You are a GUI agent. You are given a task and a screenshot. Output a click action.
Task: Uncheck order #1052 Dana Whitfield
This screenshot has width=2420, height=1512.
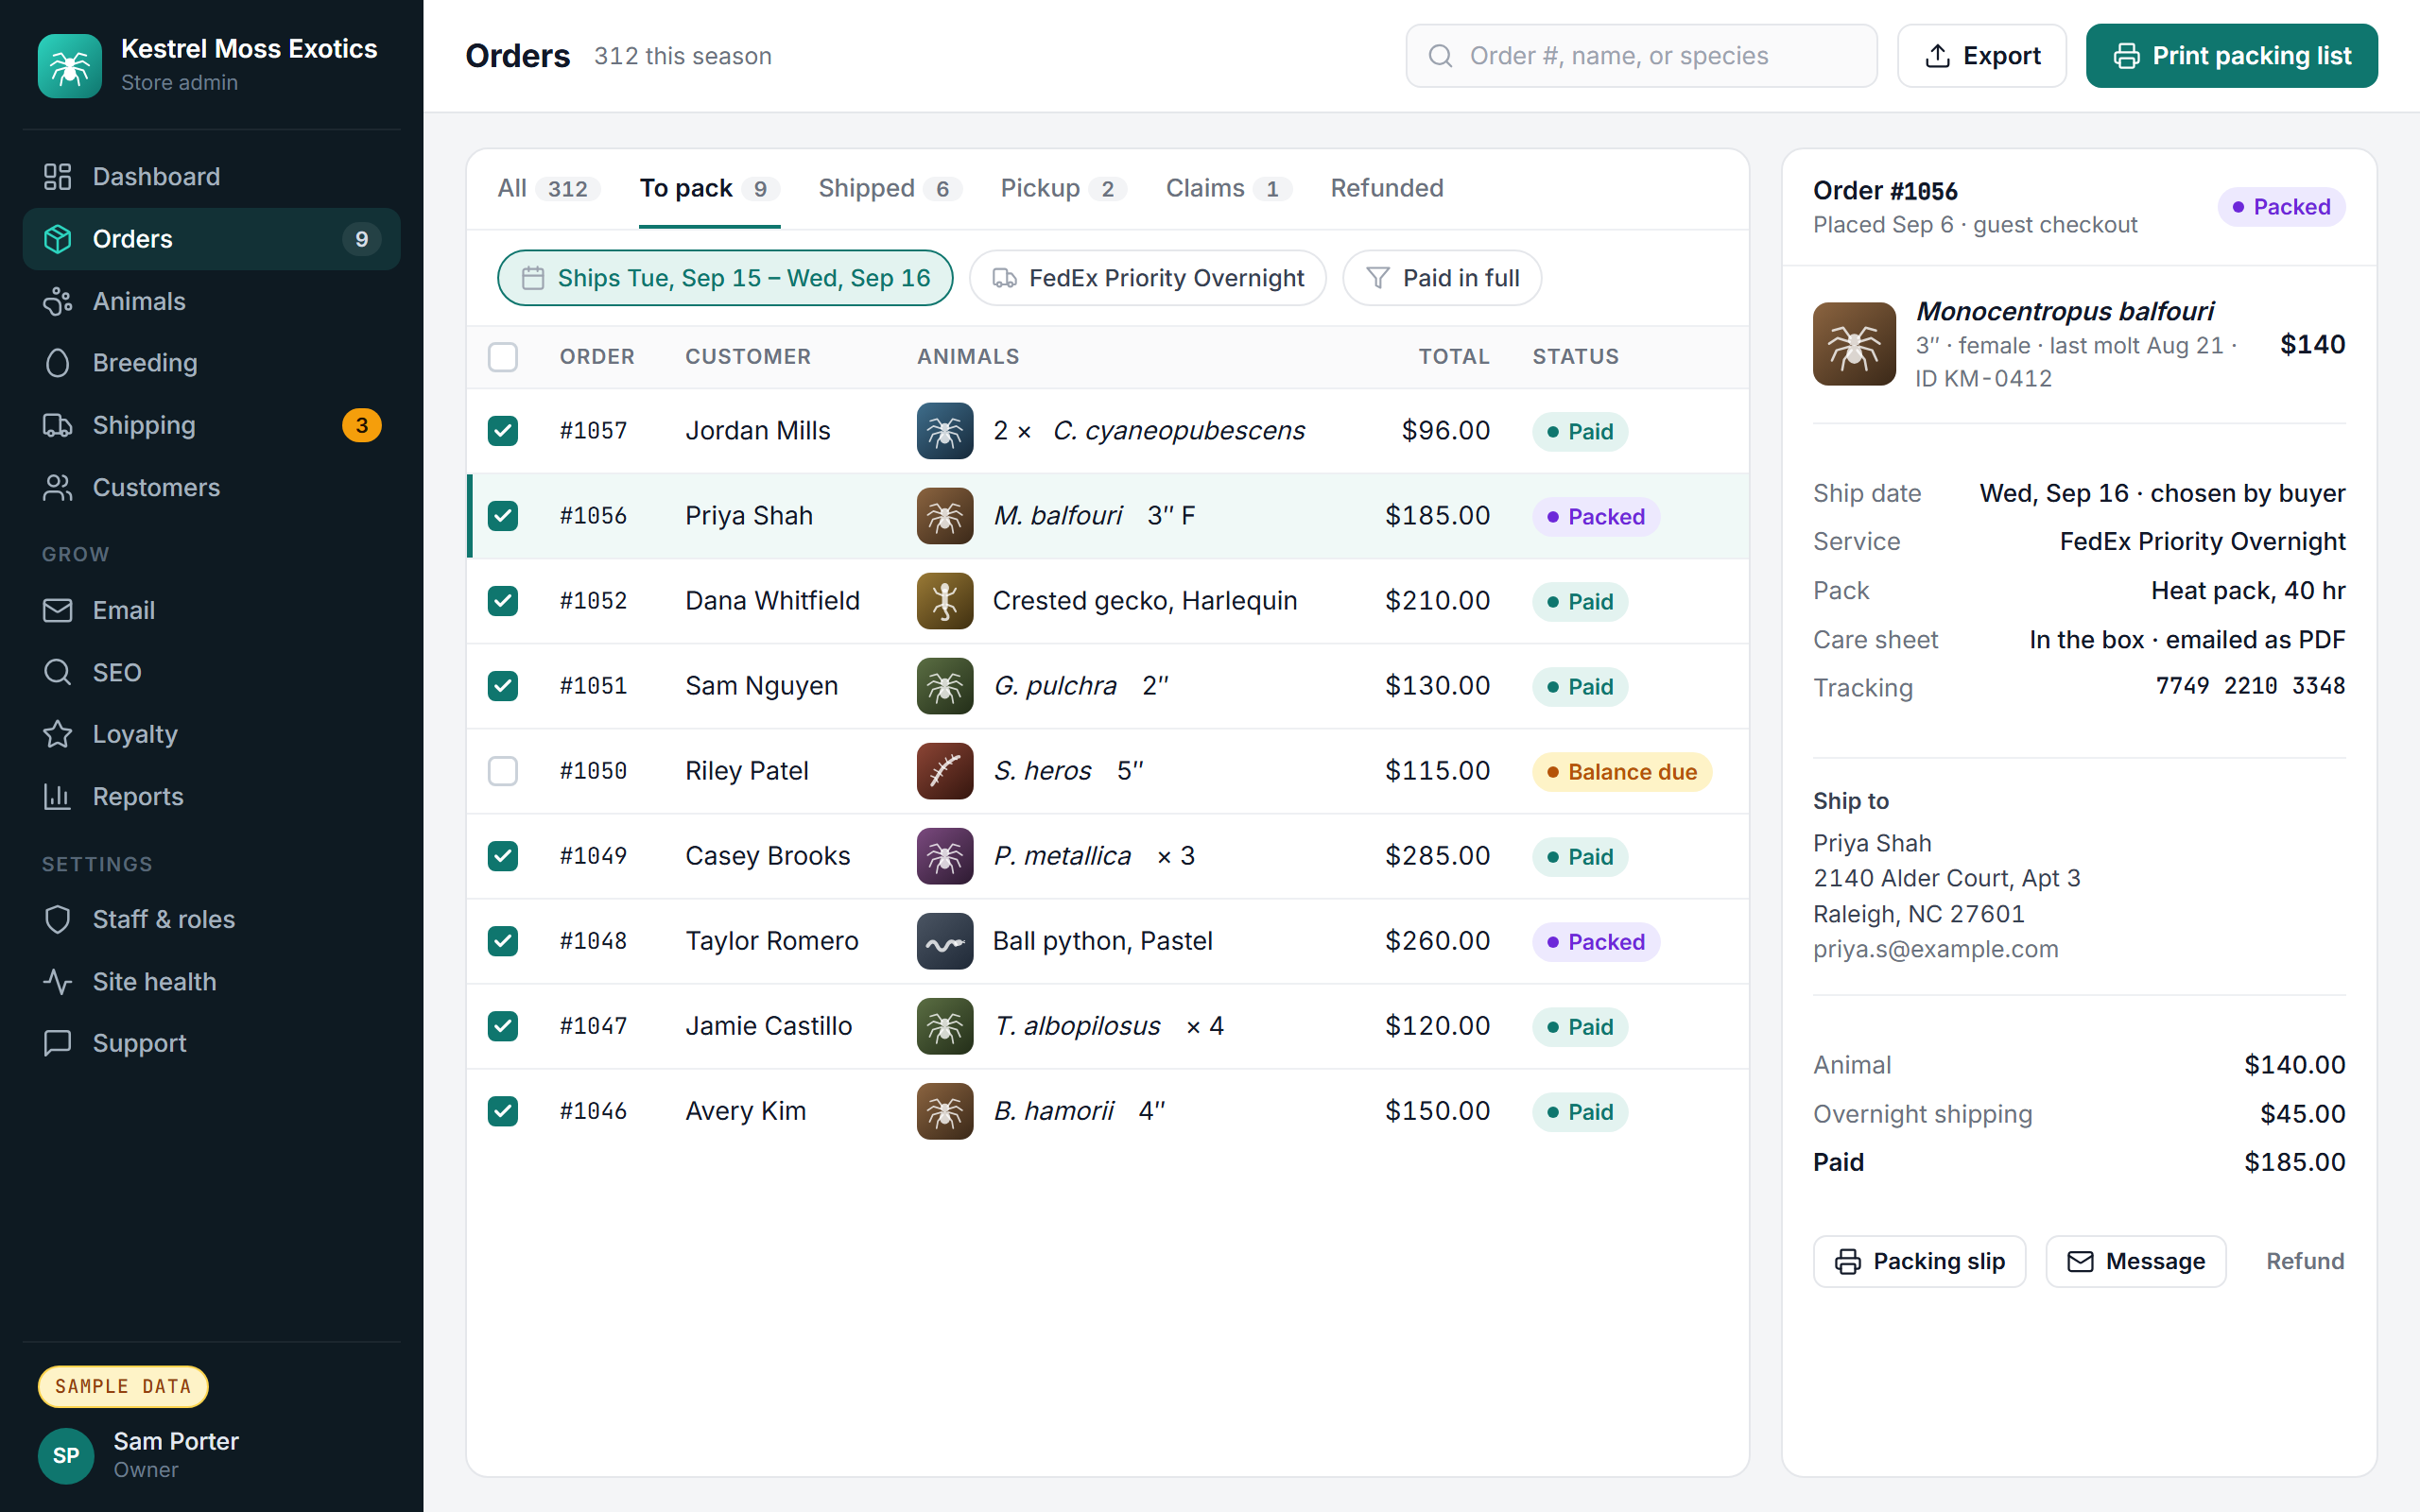[x=503, y=601]
